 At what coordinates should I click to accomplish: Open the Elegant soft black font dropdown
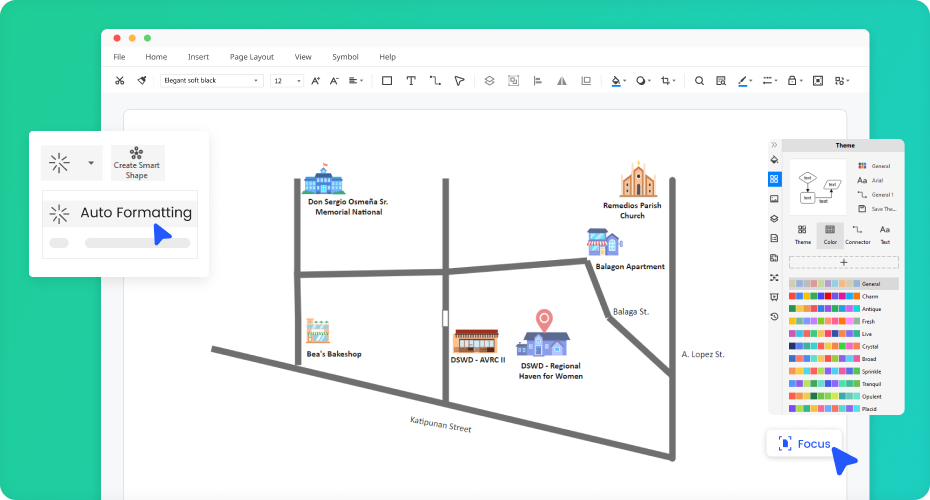(x=211, y=81)
